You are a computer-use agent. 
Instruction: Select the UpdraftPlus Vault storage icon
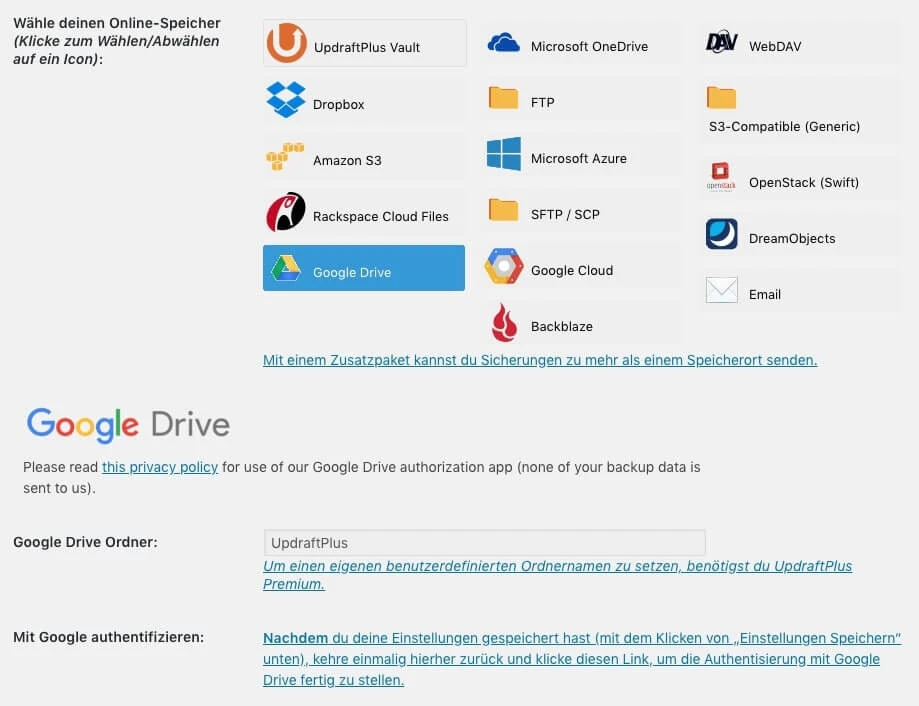tap(364, 44)
